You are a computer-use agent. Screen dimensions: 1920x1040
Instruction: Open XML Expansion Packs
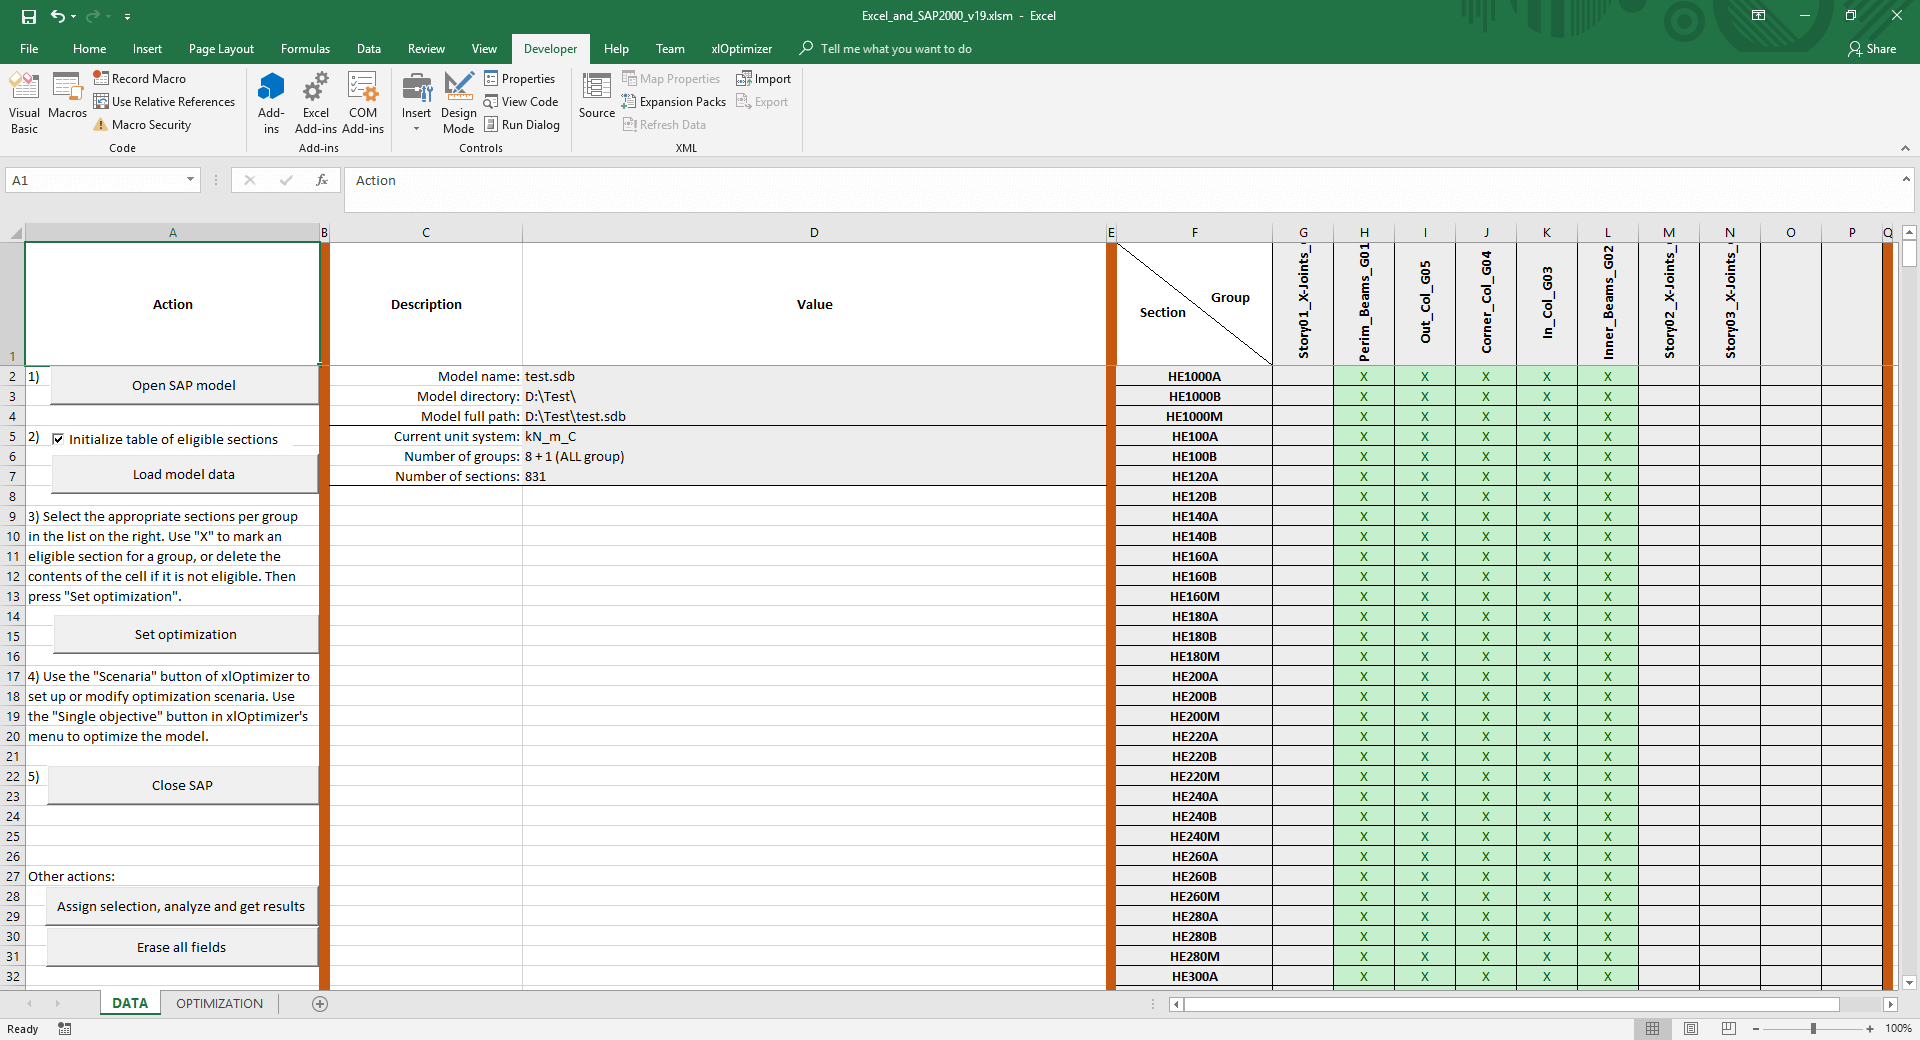coord(674,102)
